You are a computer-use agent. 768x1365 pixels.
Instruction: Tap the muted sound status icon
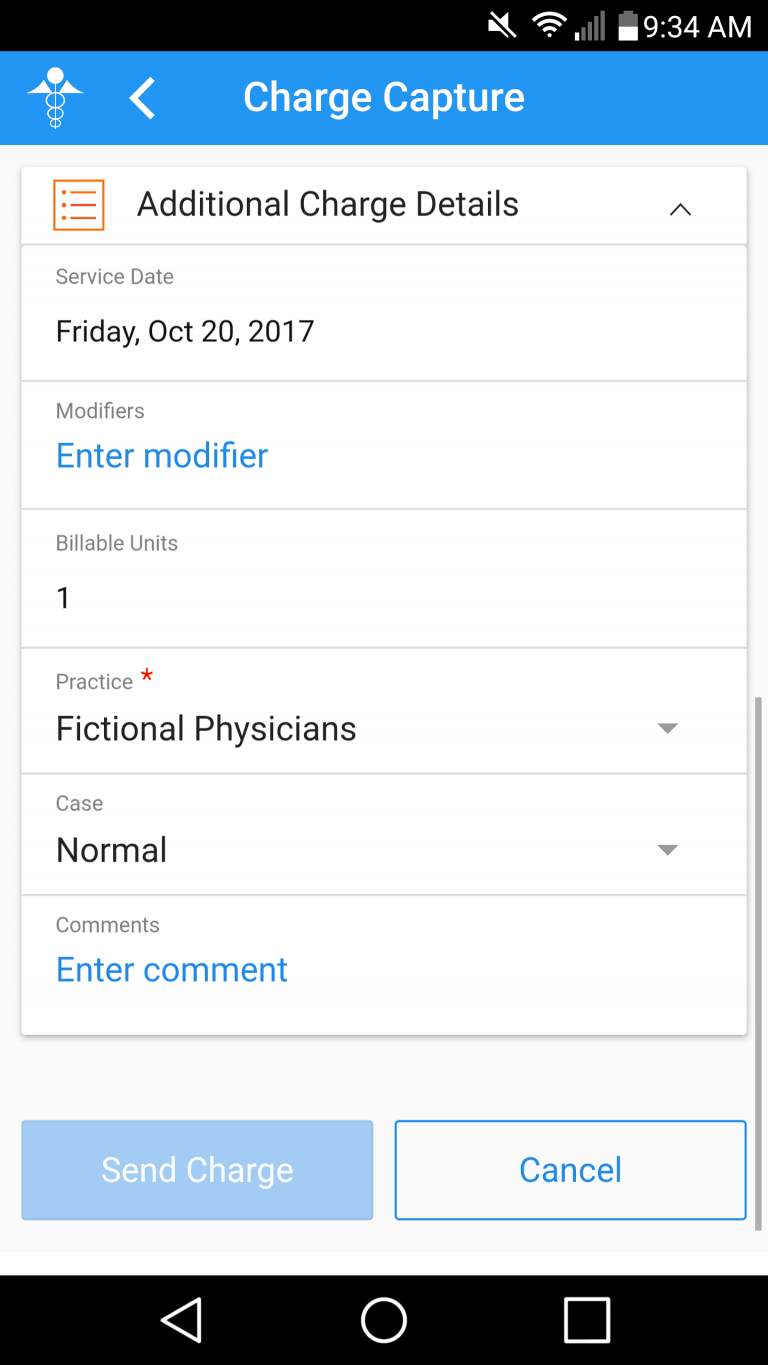click(502, 26)
